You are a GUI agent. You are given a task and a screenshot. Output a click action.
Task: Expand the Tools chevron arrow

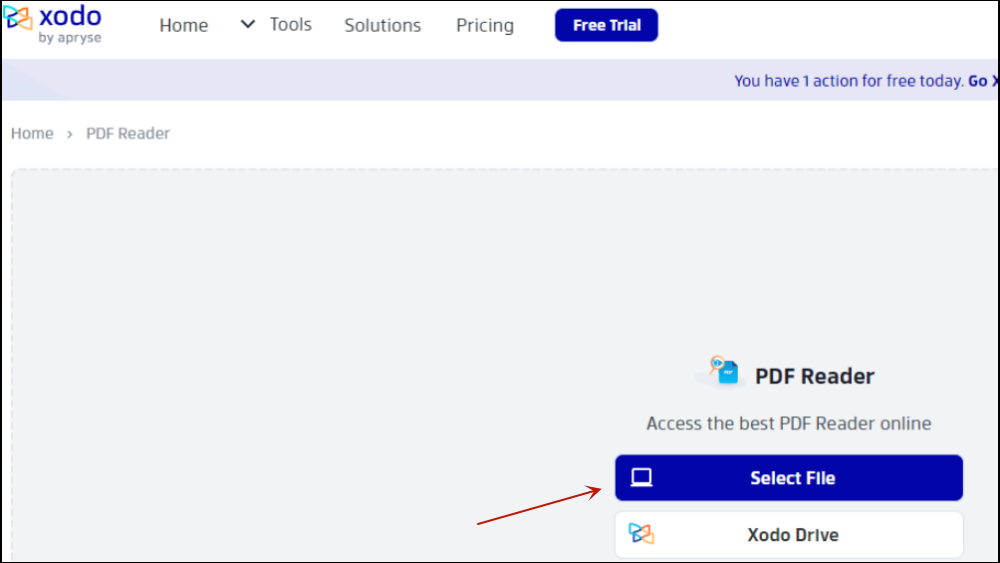point(247,24)
